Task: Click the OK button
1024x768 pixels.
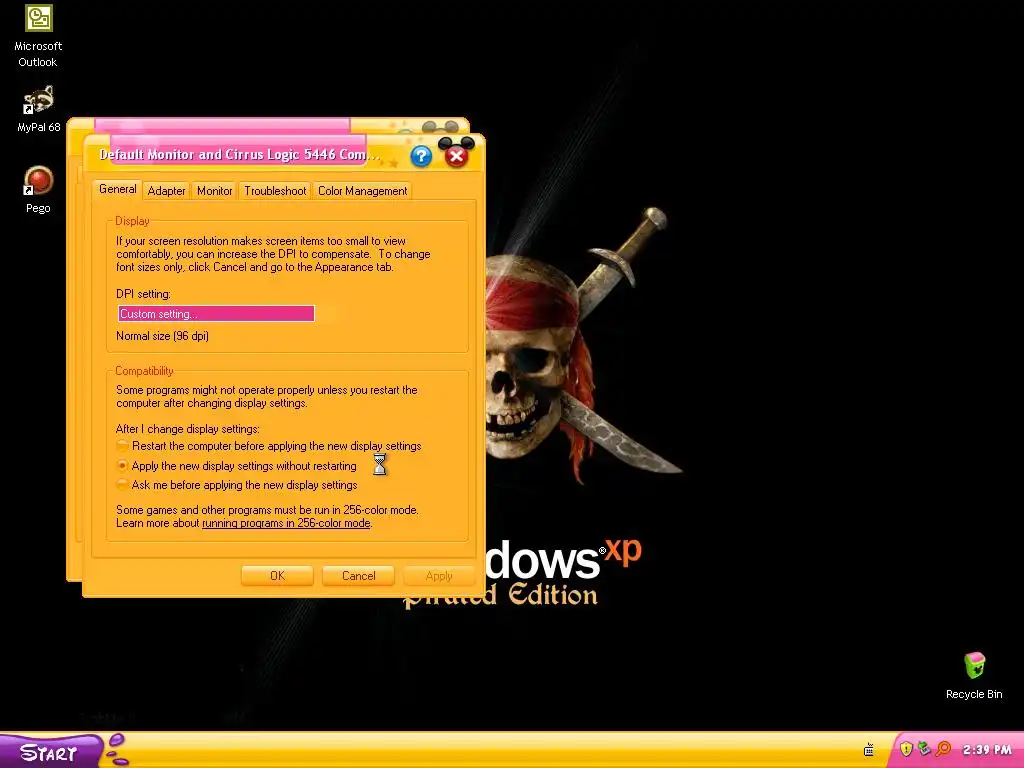Action: (x=277, y=575)
